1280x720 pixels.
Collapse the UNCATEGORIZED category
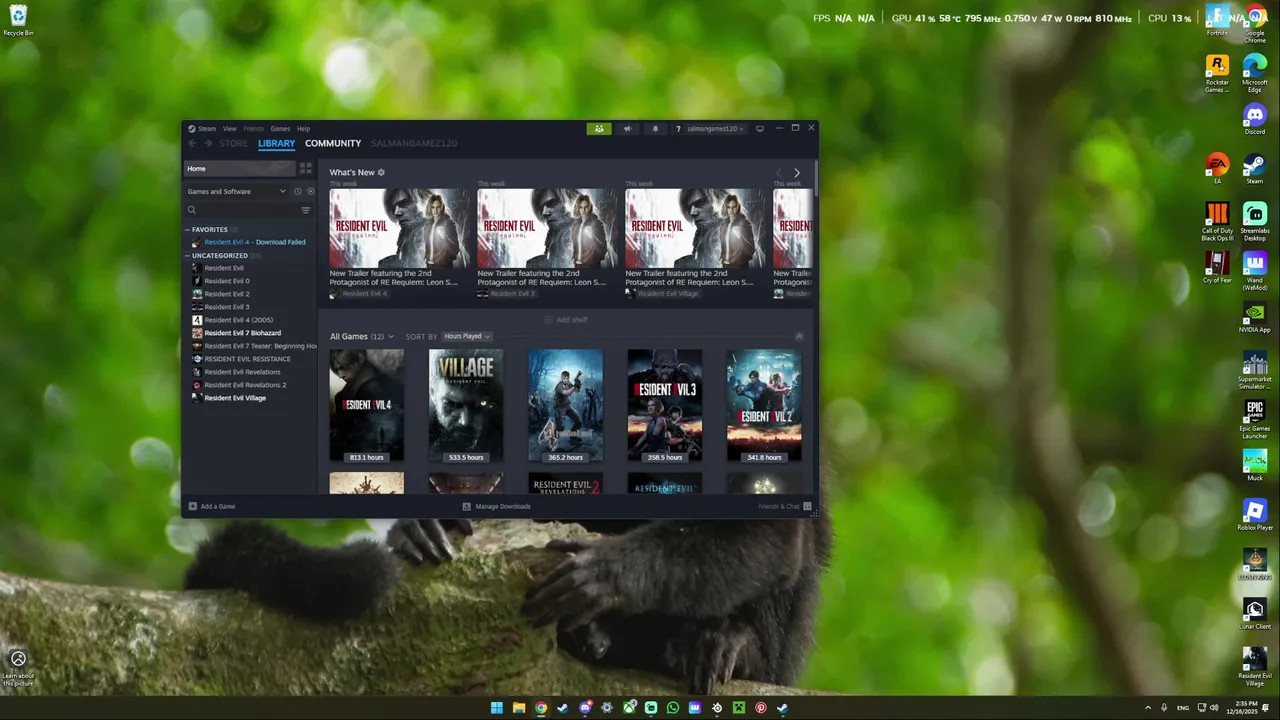click(x=187, y=256)
